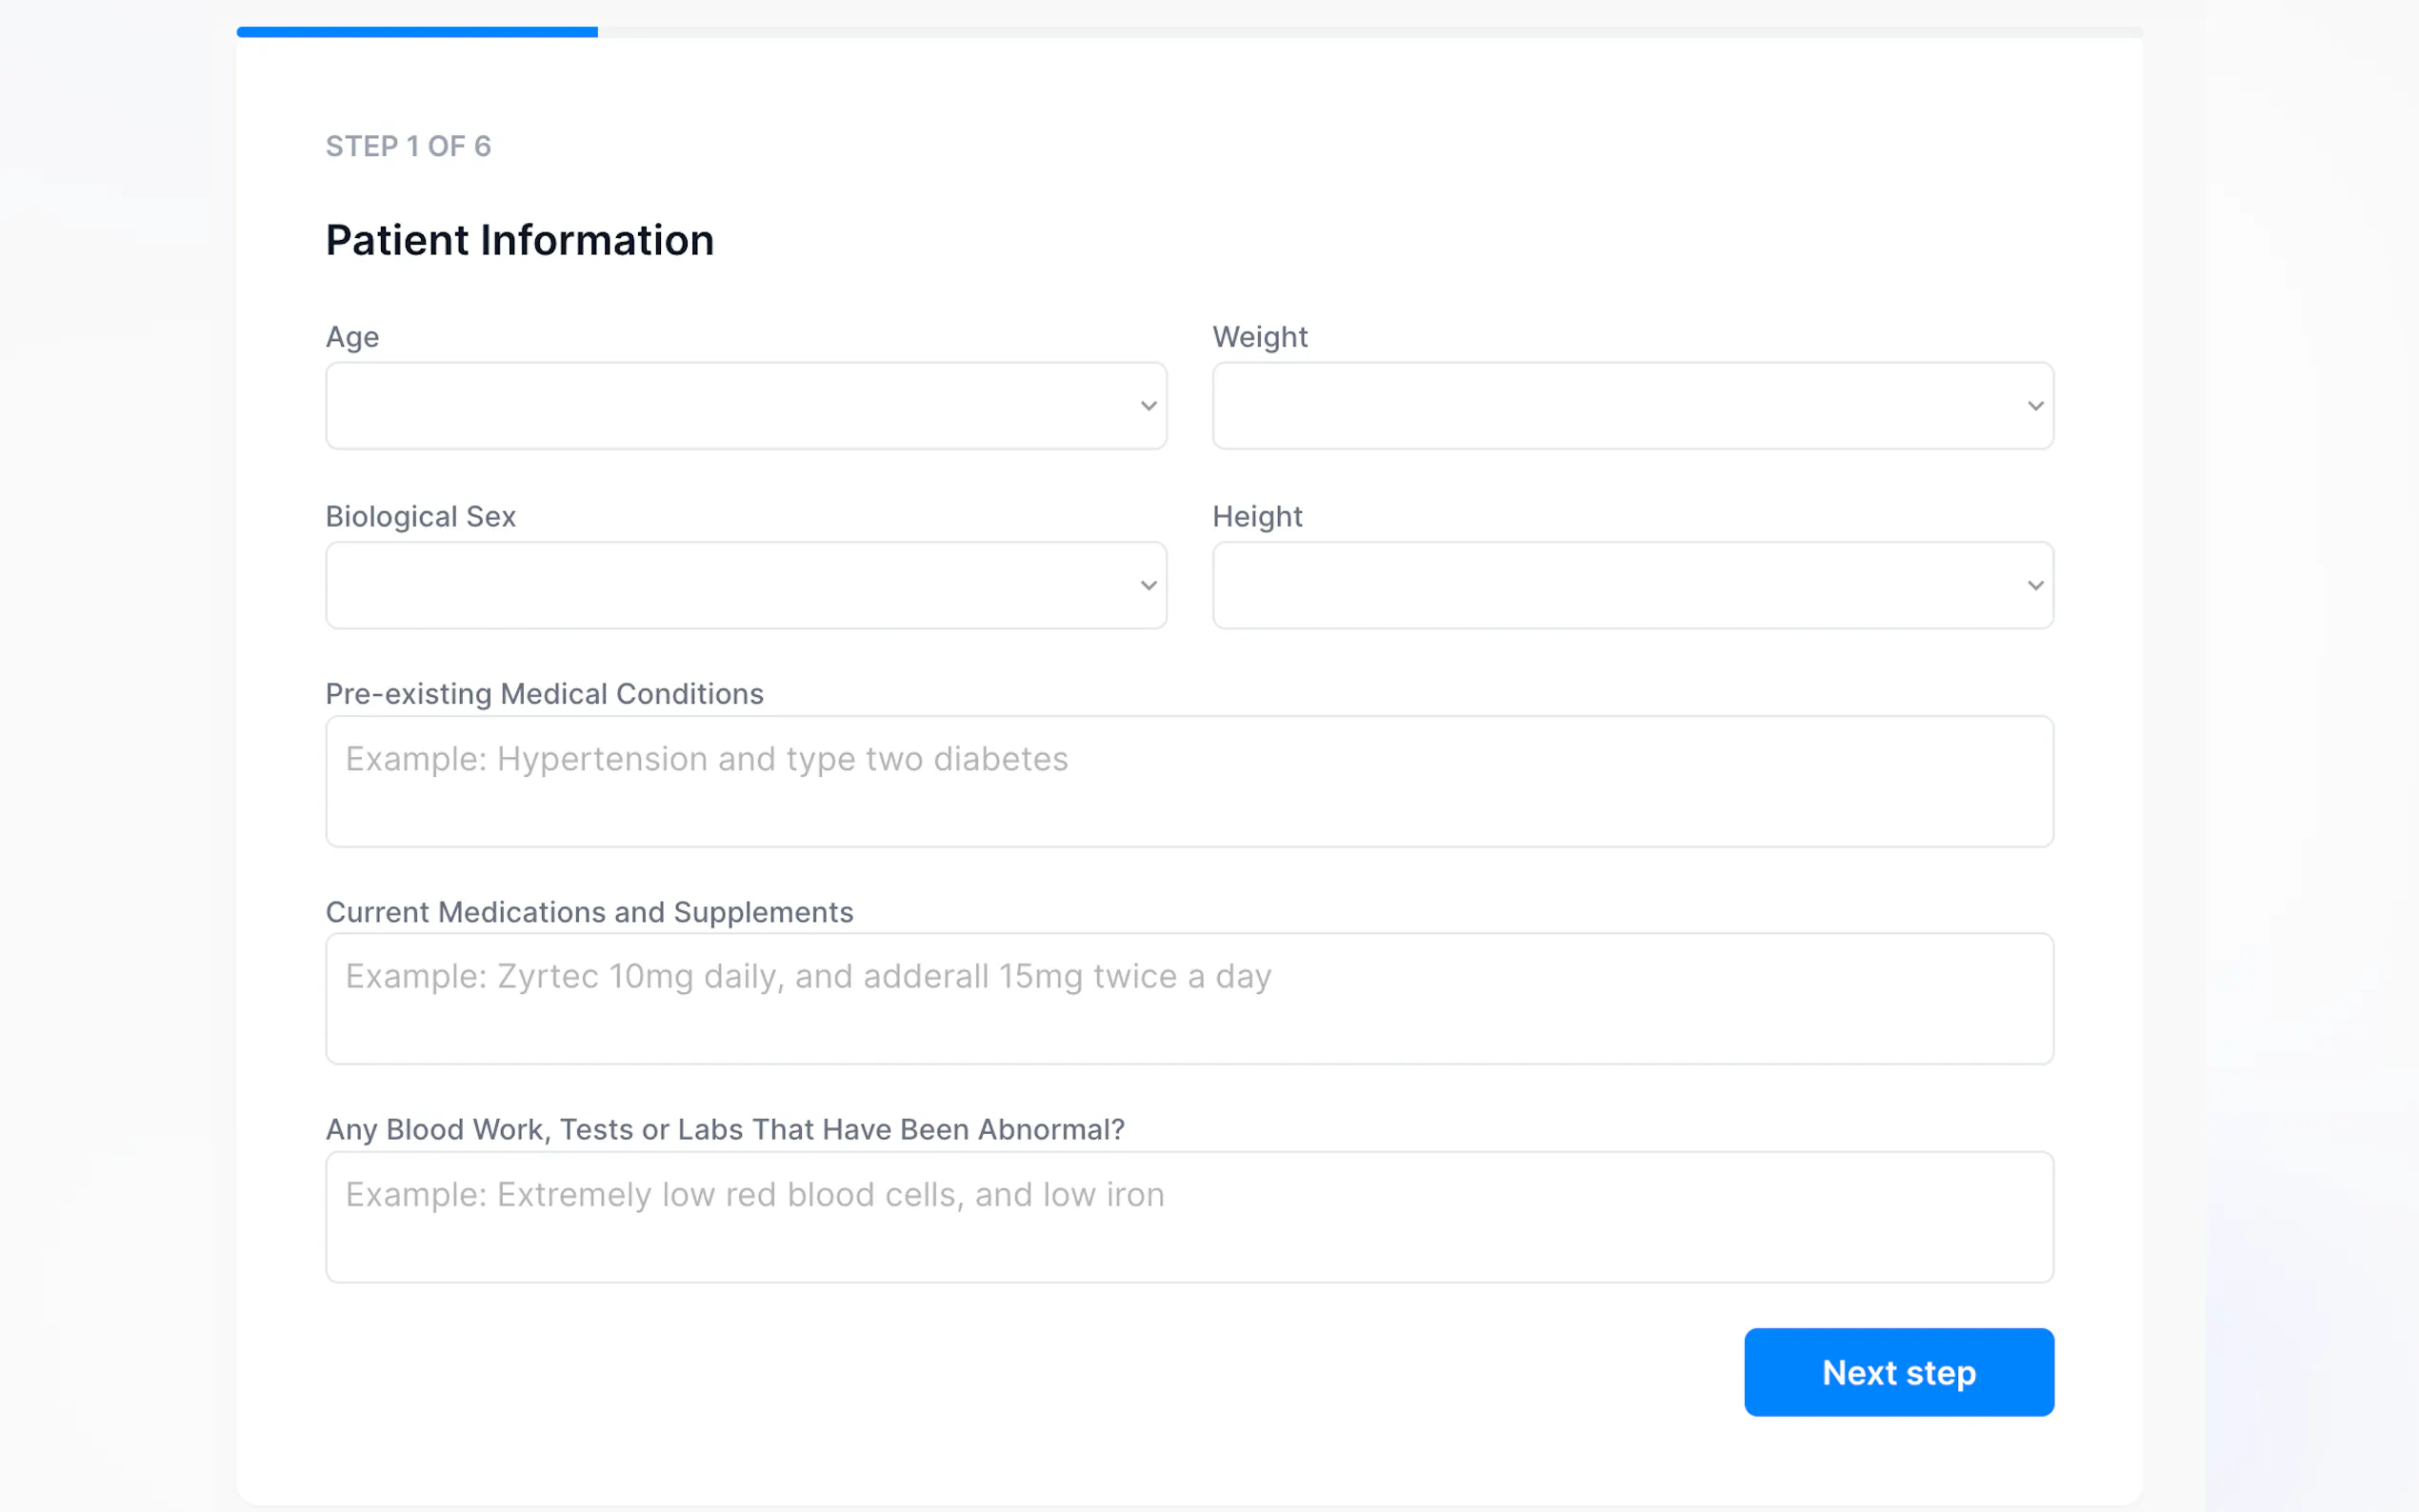Click the chevron arrow in Age field

click(x=1148, y=406)
